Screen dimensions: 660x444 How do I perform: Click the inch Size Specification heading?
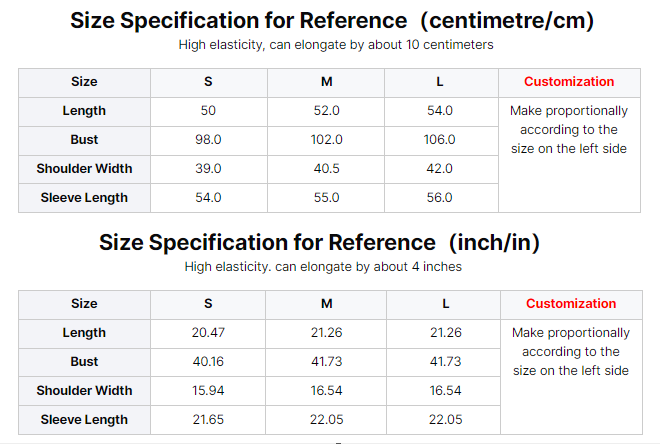tap(329, 243)
